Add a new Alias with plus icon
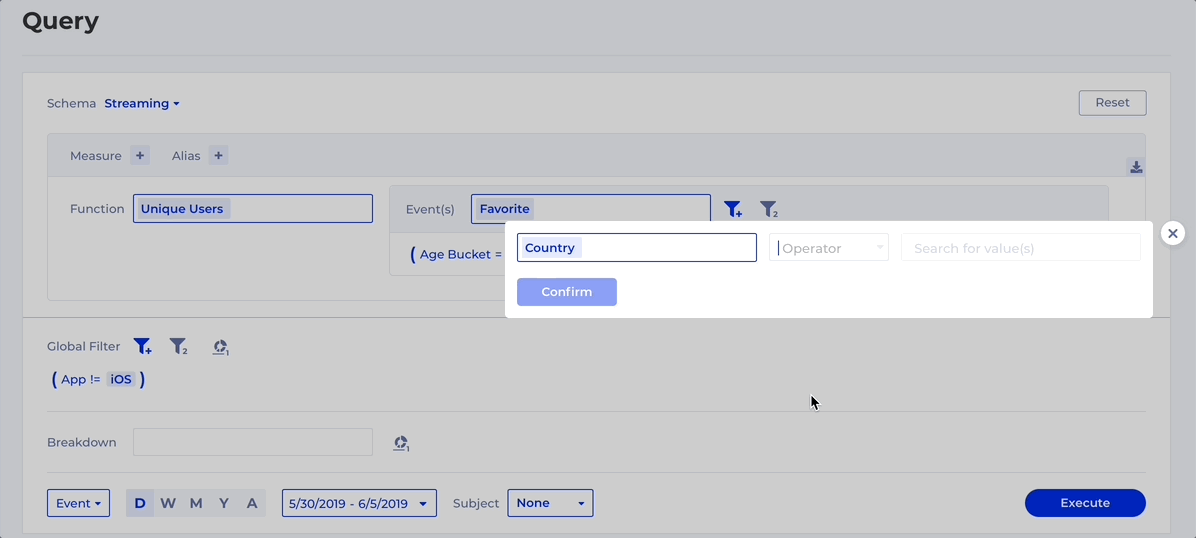1196x538 pixels. coord(218,156)
